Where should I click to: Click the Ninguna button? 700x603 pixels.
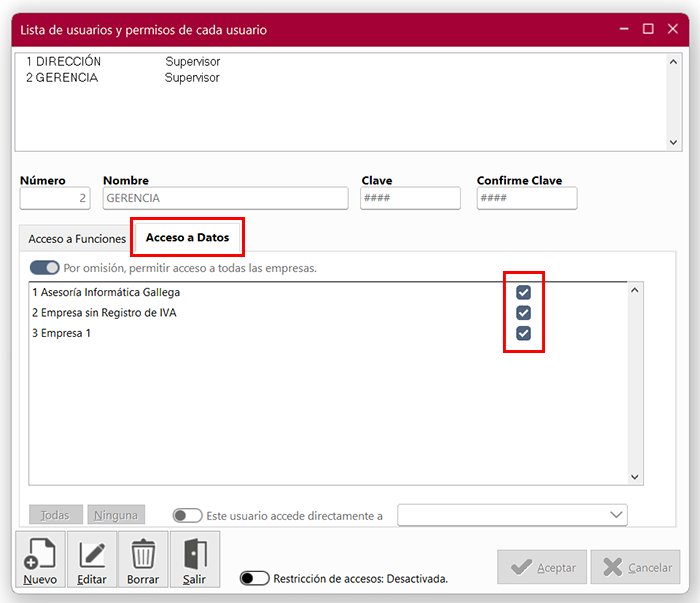click(116, 515)
